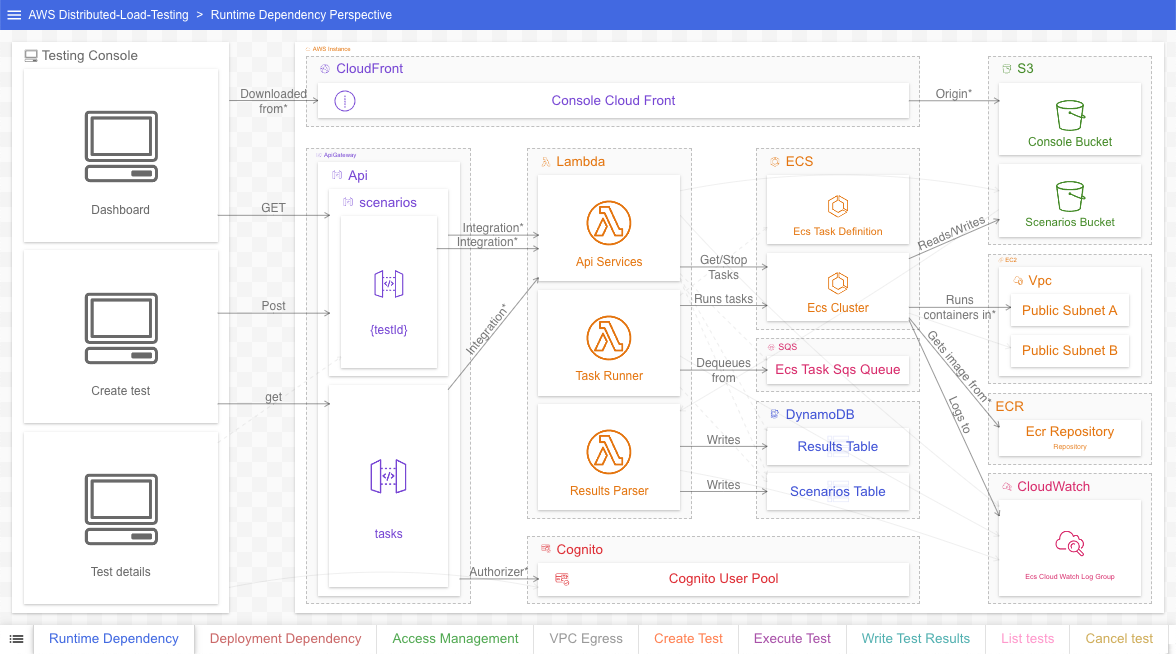This screenshot has width=1176, height=654.
Task: Select the Results Parser lambda icon
Action: click(609, 452)
